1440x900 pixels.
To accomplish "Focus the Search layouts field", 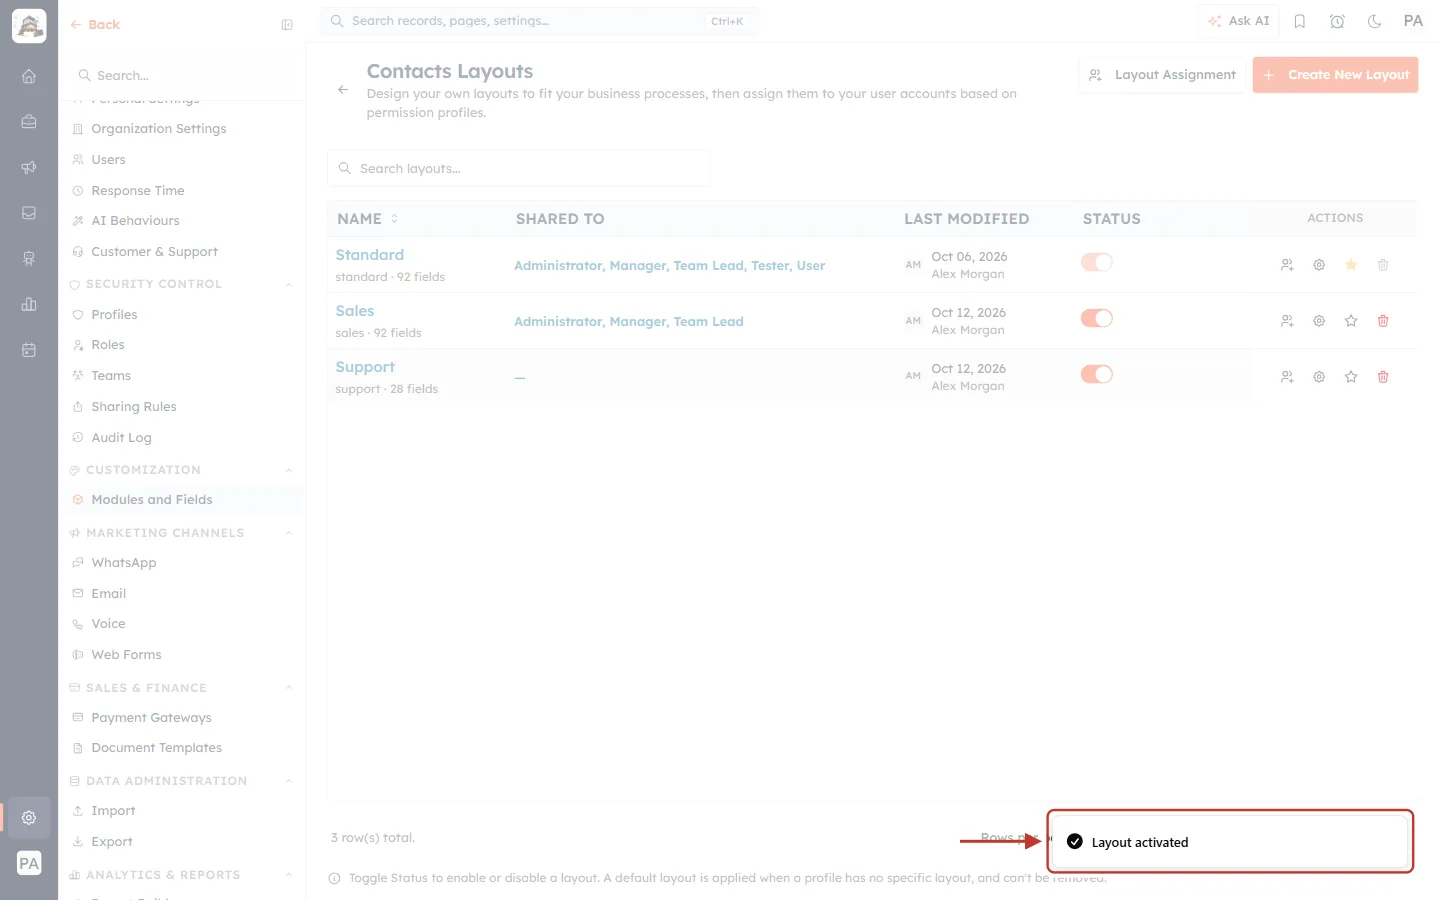I will click(519, 168).
